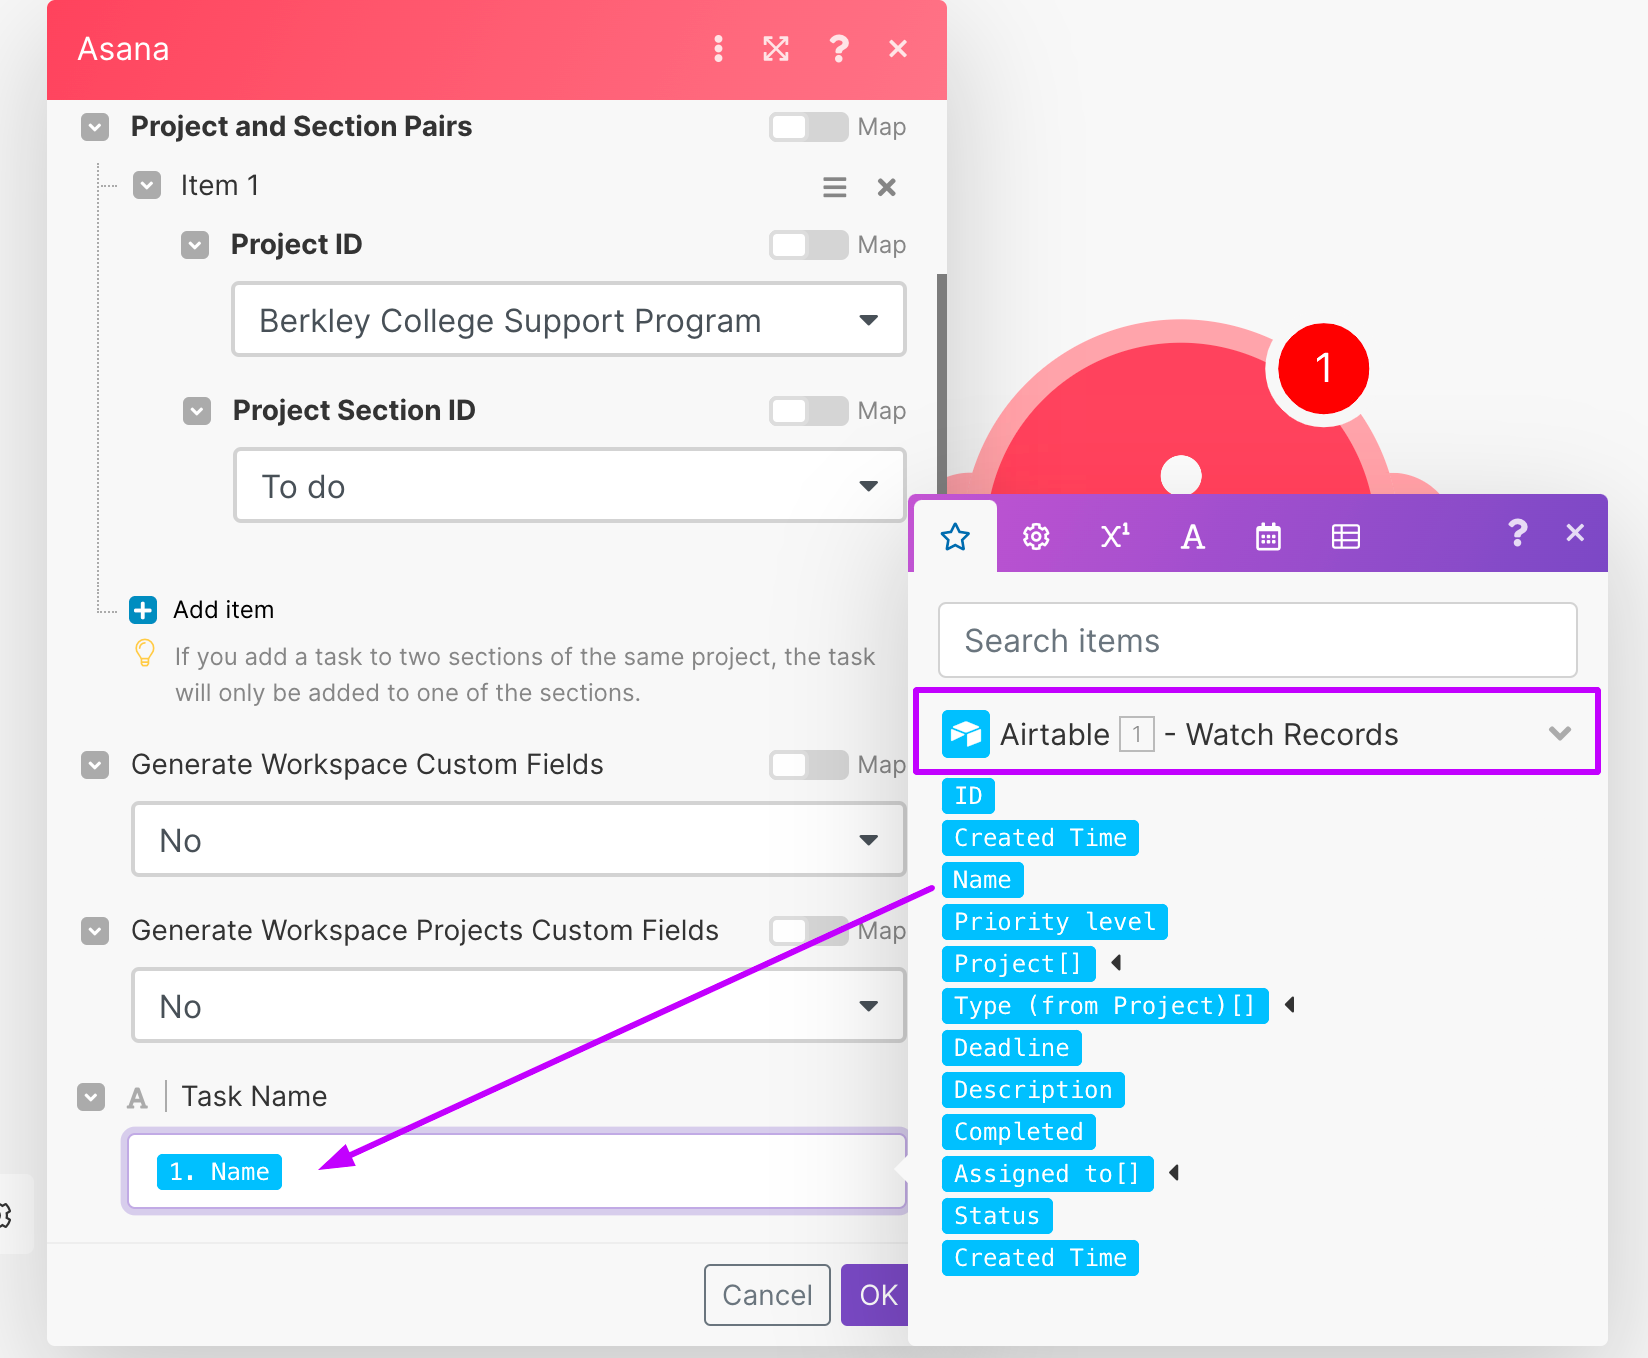Open general functions gear tab
The height and width of the screenshot is (1358, 1648).
[x=1036, y=537]
